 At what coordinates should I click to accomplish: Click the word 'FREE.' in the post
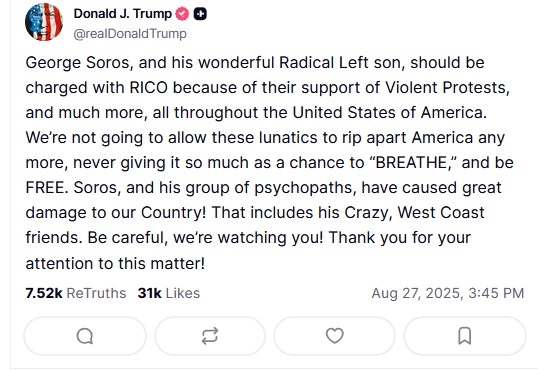pos(46,188)
